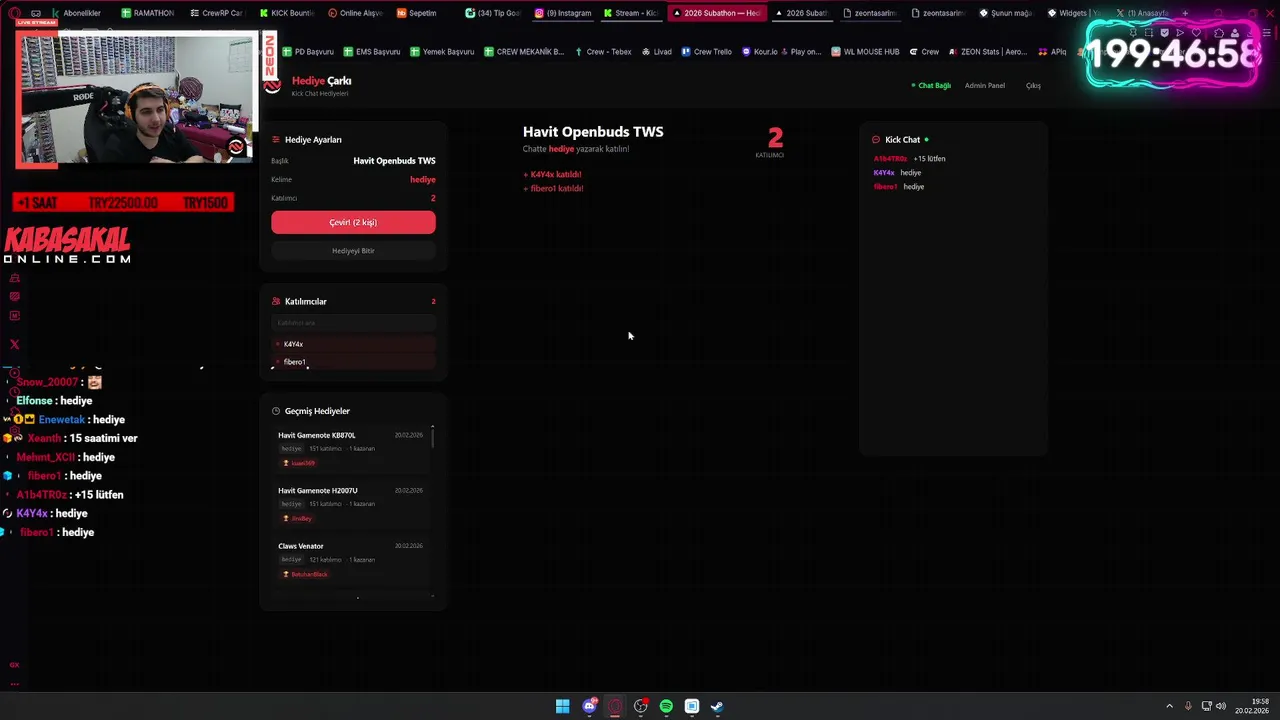The height and width of the screenshot is (720, 1280).
Task: Click the red Çevir (2 kişi) button
Action: pos(353,222)
